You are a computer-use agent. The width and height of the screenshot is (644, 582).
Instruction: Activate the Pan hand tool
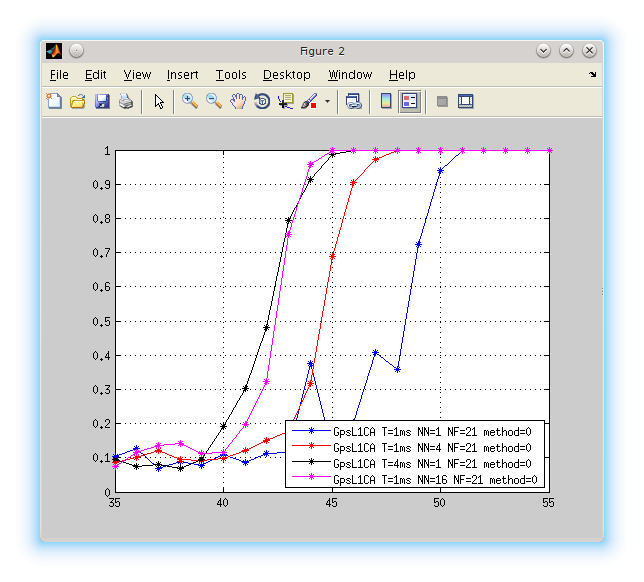pos(238,101)
